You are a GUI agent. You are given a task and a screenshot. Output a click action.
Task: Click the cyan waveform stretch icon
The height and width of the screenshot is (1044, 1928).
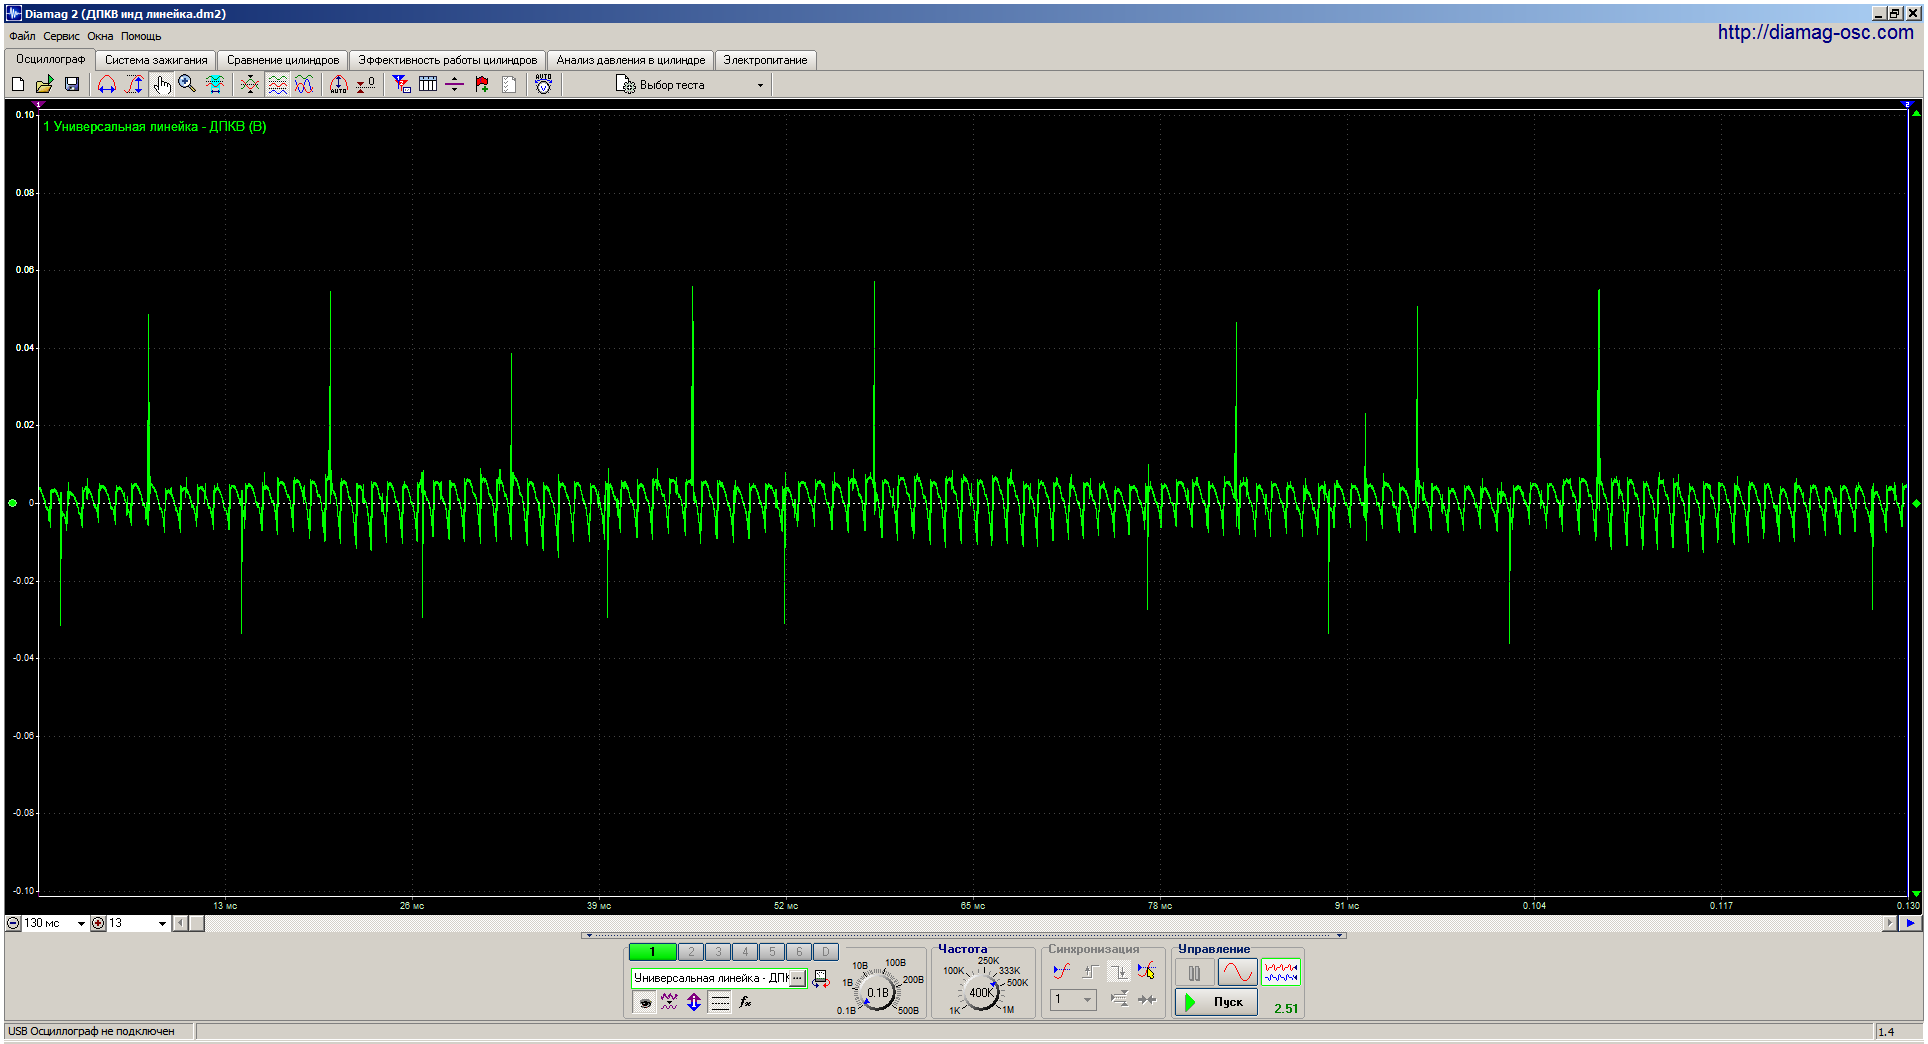(215, 85)
